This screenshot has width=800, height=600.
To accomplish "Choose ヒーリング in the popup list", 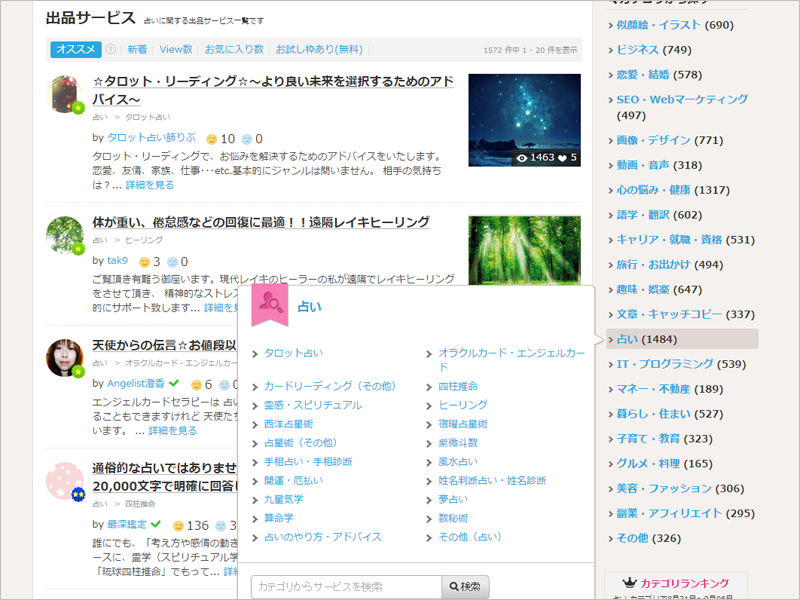I will tap(463, 405).
